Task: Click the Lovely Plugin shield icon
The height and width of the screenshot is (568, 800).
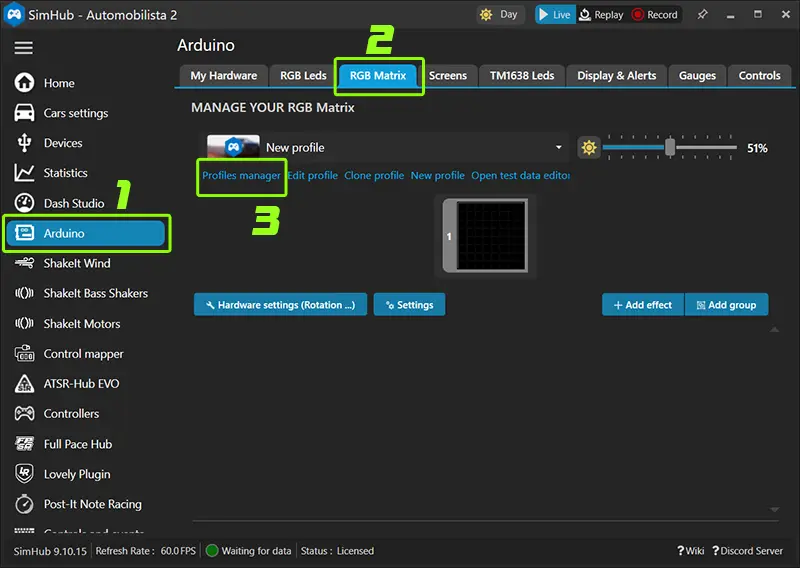Action: 24,474
